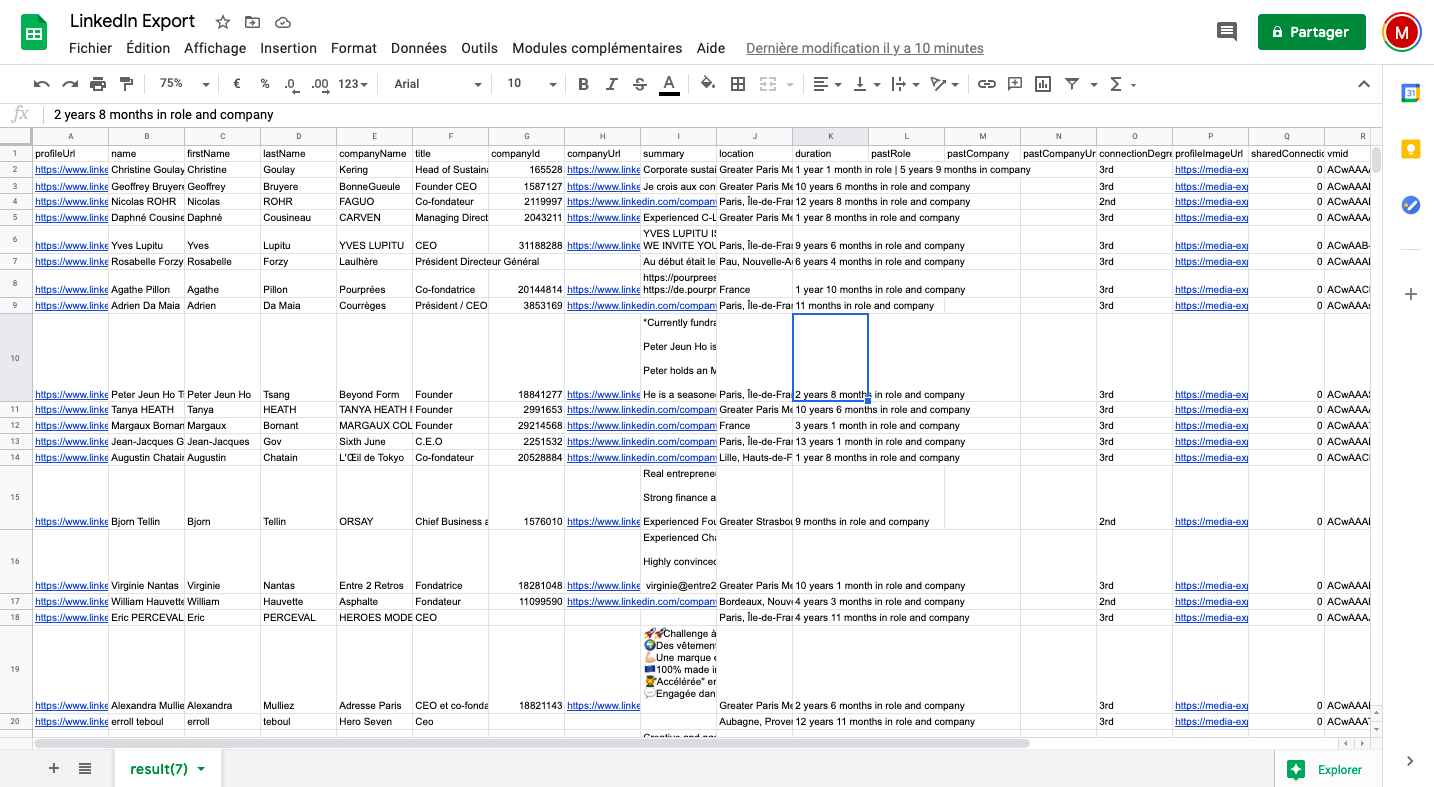Activate the paint format tool

coord(126,84)
